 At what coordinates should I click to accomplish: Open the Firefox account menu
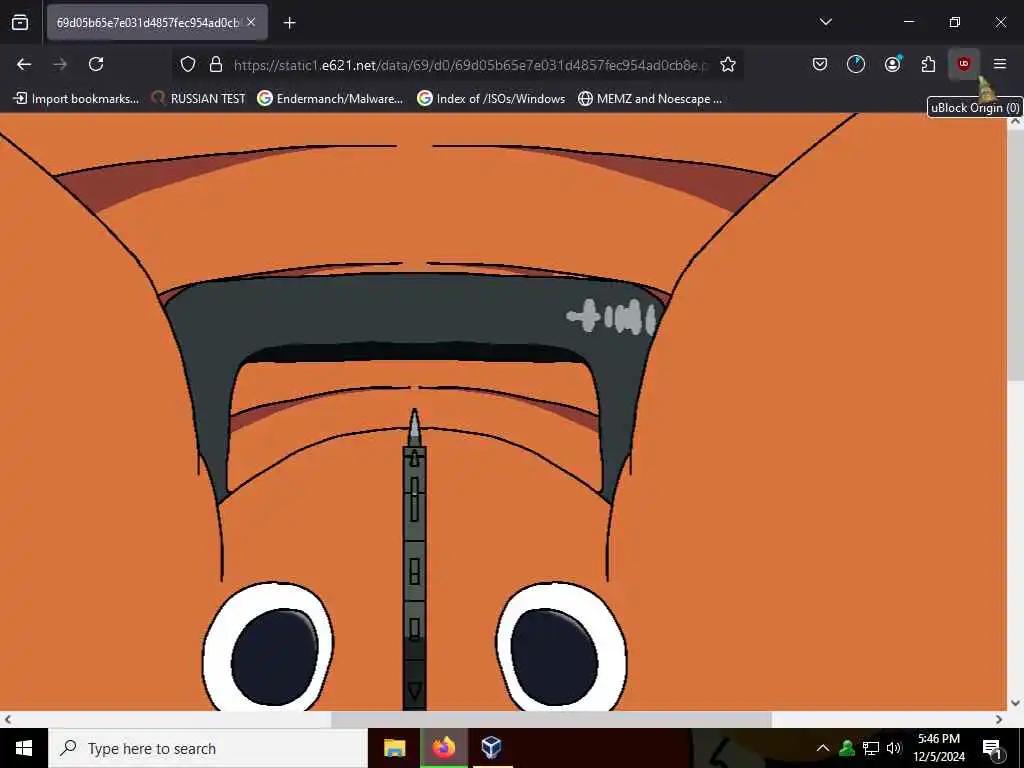click(x=892, y=64)
